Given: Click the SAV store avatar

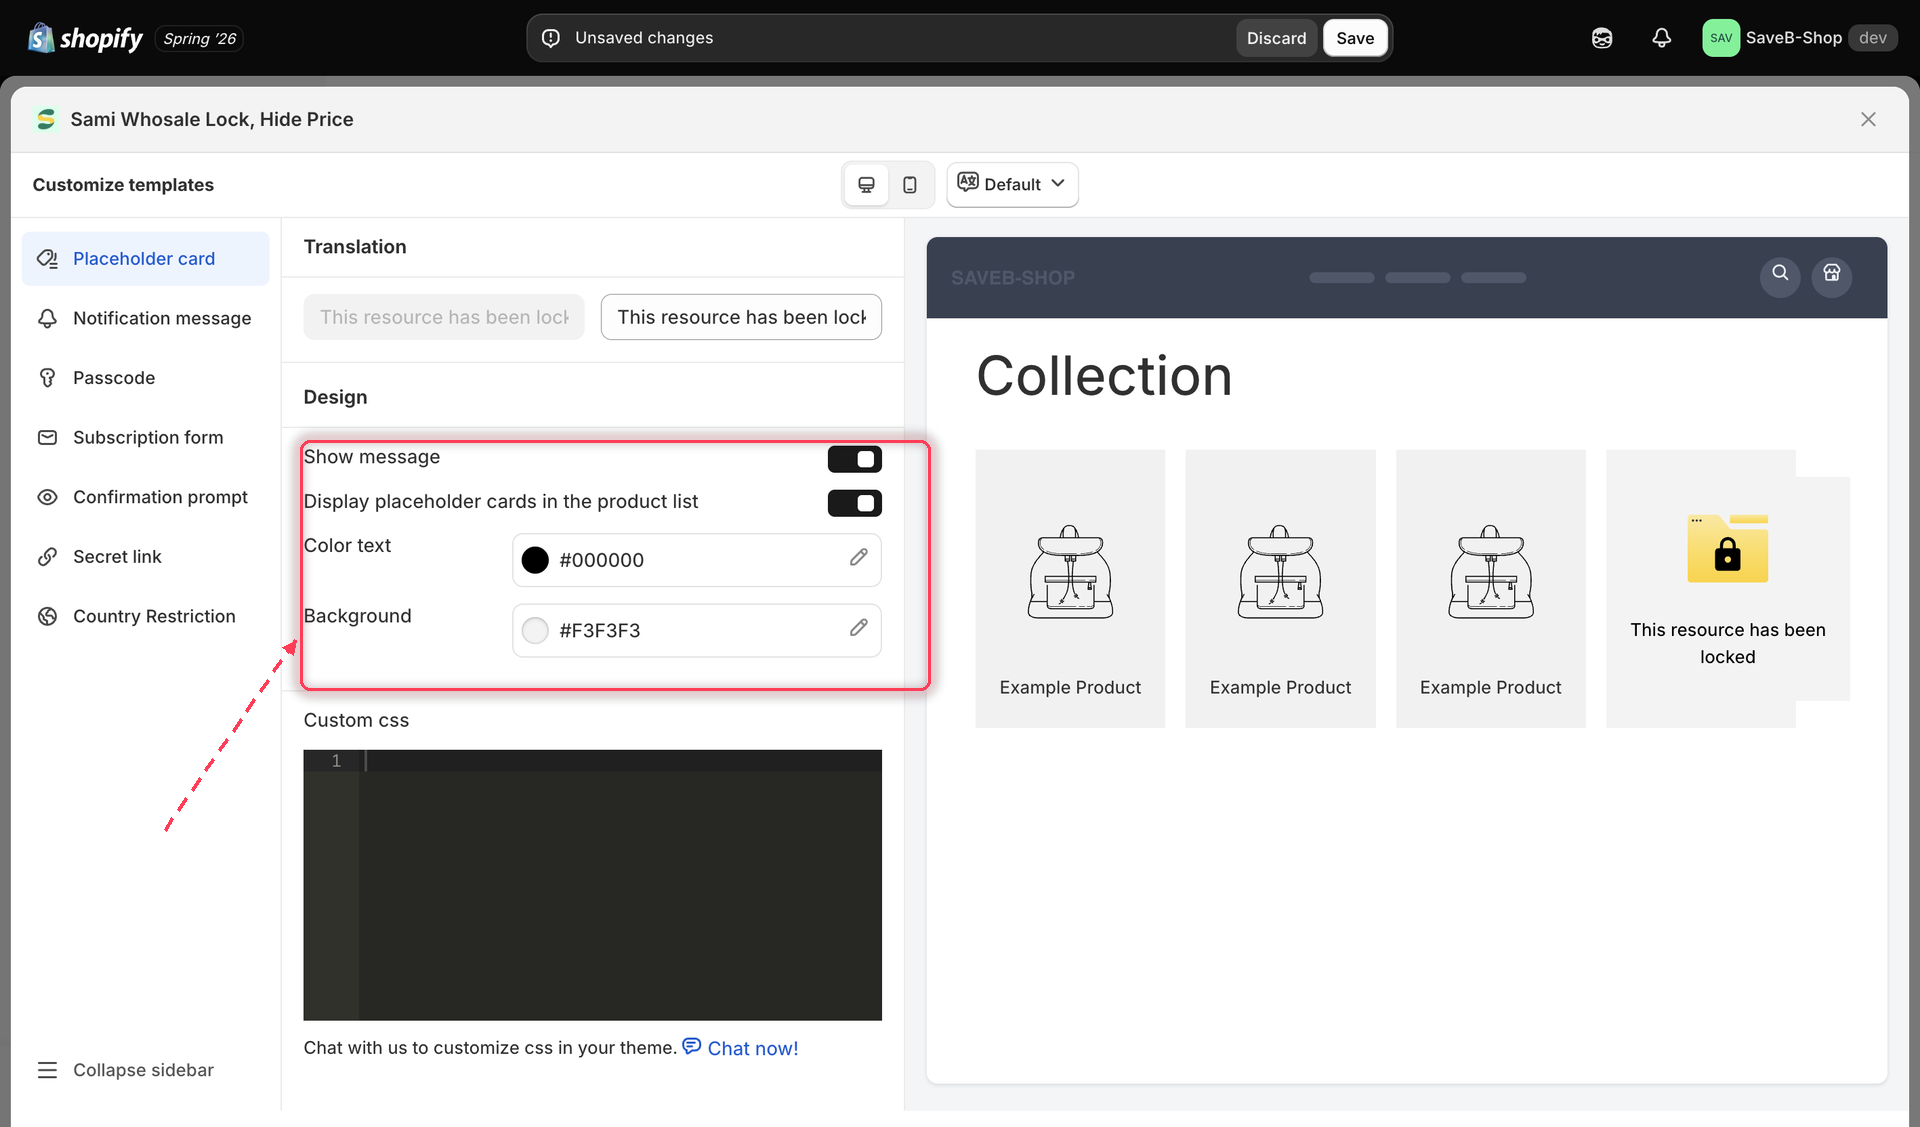Looking at the screenshot, I should point(1721,38).
